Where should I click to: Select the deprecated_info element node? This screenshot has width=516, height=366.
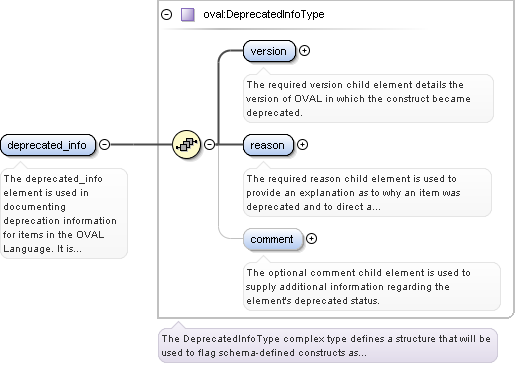click(48, 145)
